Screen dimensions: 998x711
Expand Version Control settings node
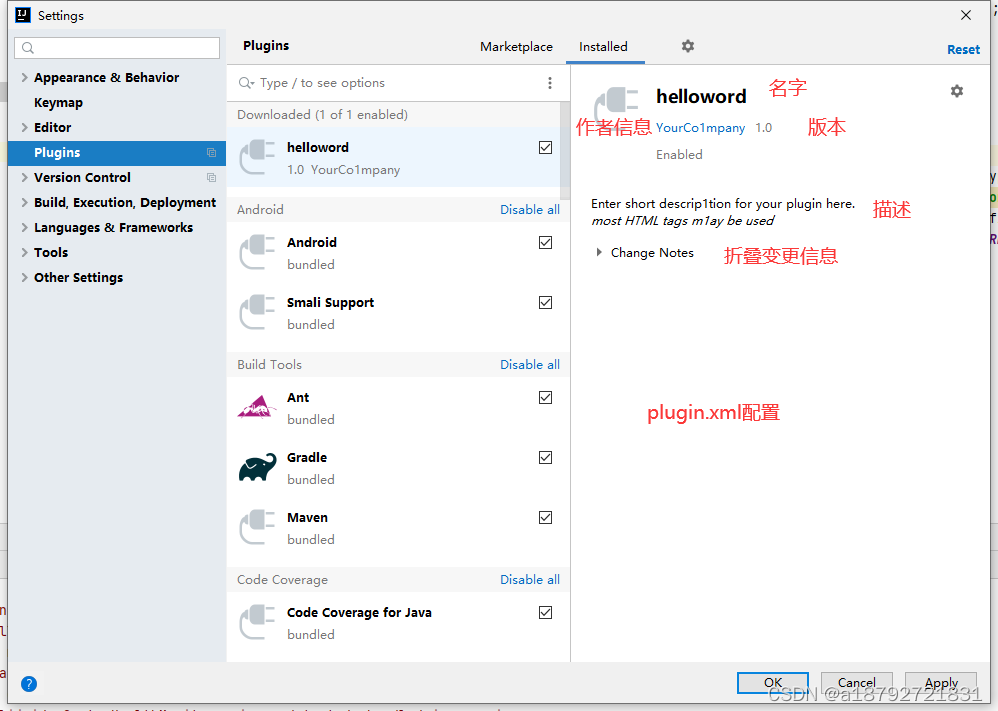tap(24, 178)
